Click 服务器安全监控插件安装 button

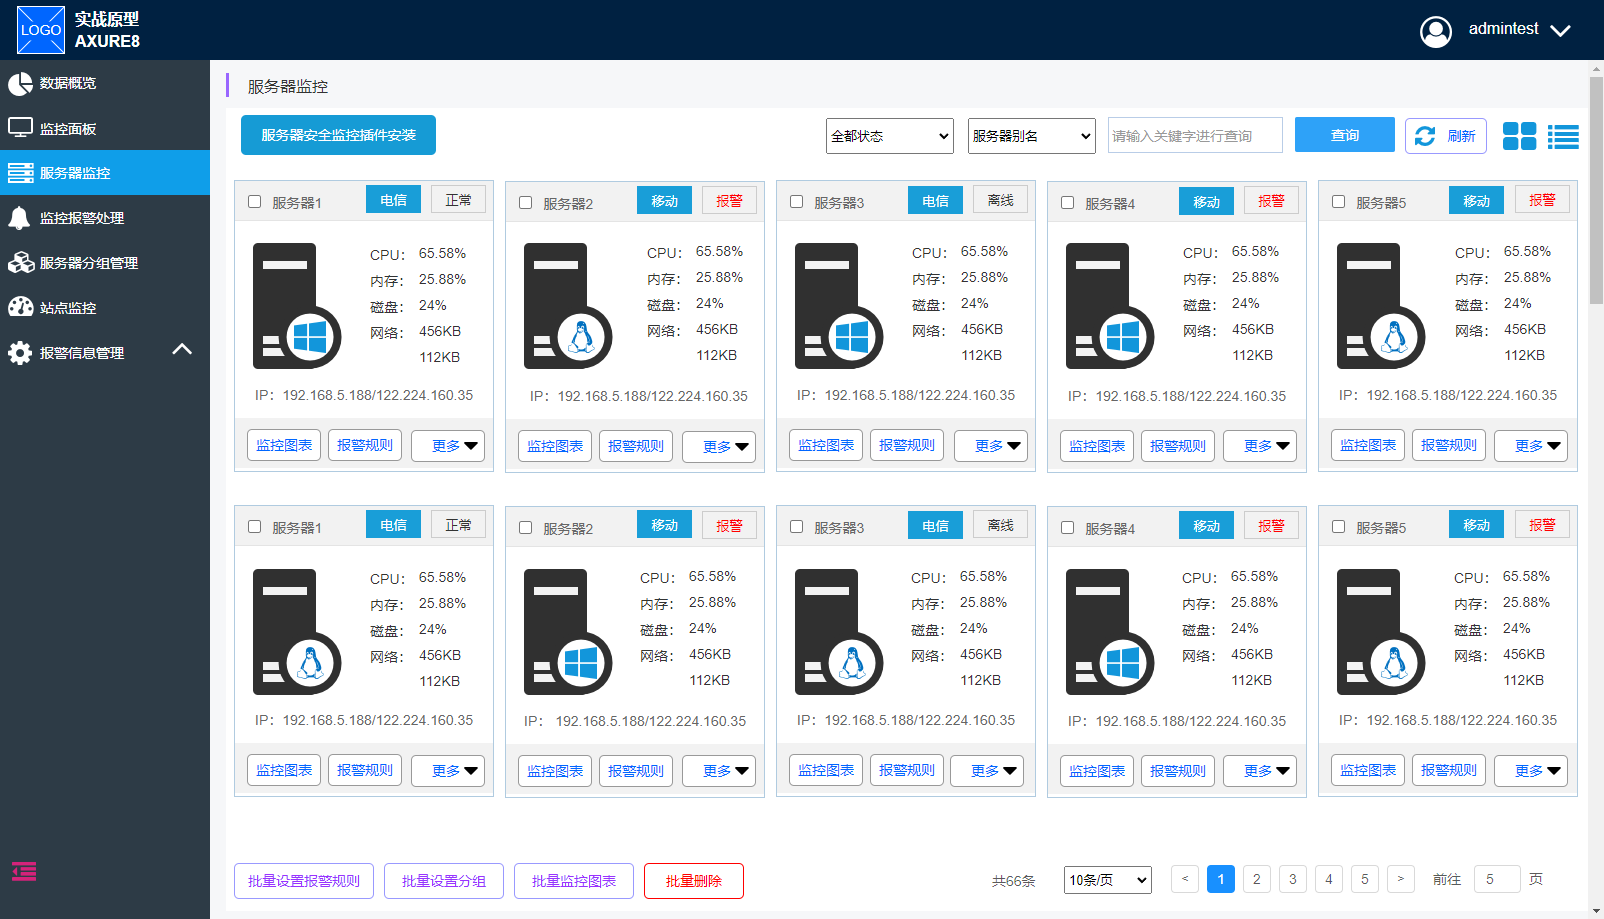pyautogui.click(x=338, y=135)
